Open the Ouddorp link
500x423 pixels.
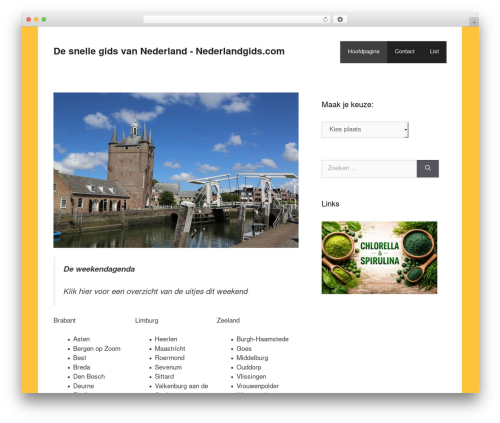point(249,367)
